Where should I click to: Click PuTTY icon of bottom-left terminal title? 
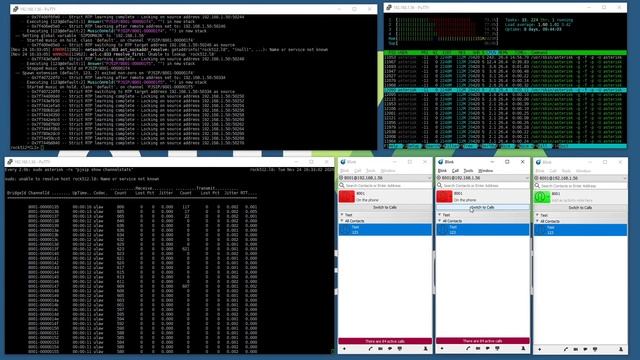coord(10,162)
